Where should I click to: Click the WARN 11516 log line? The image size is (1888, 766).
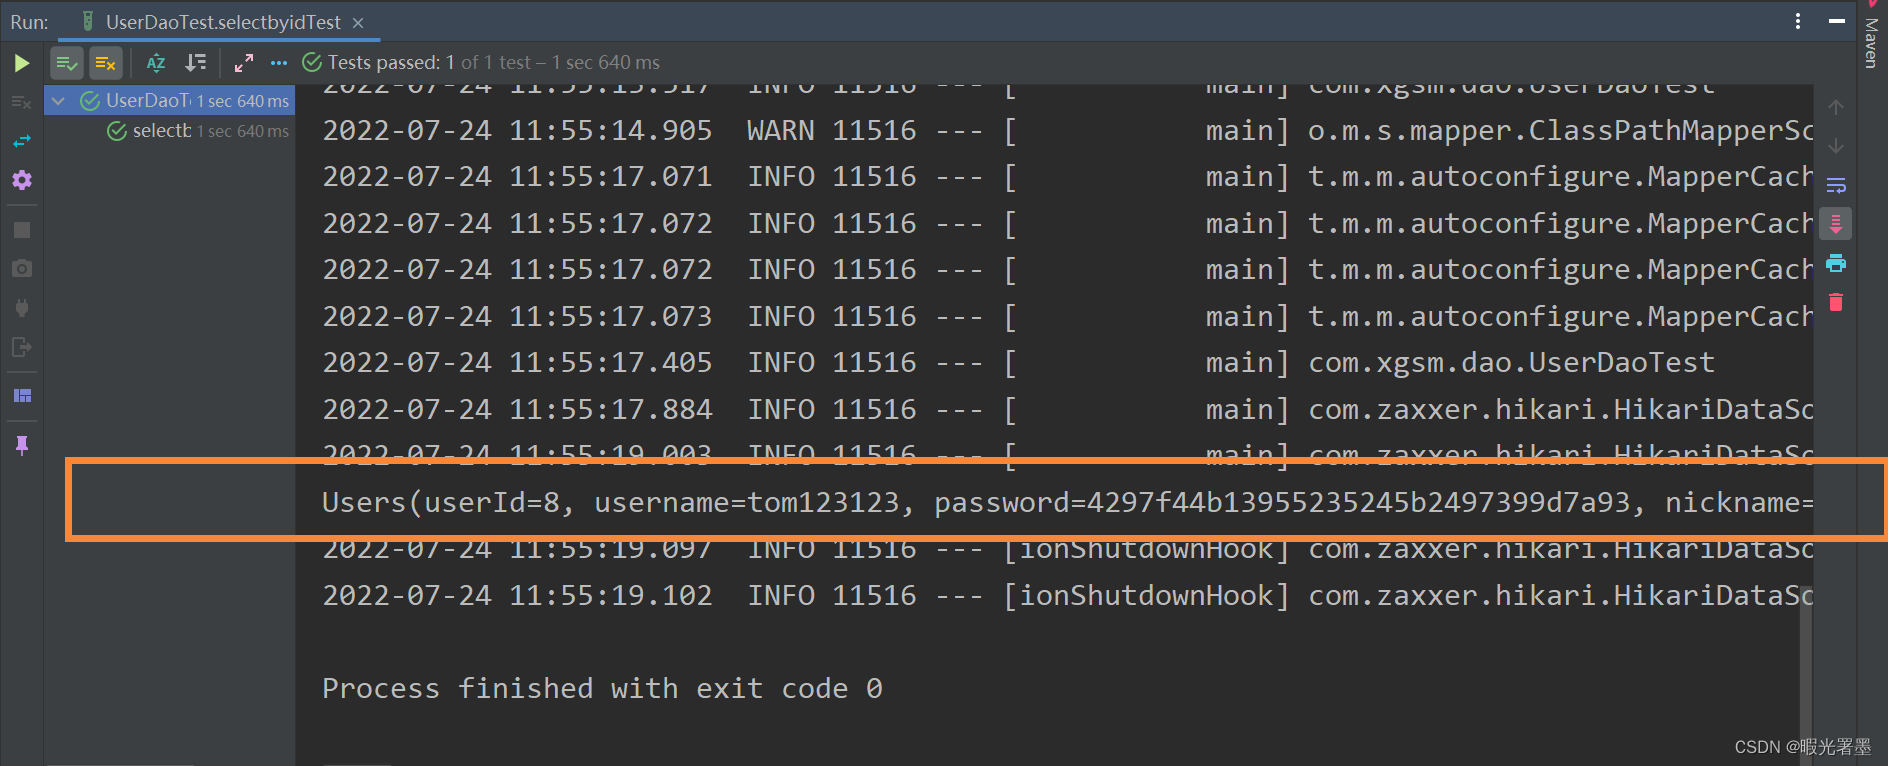[1067, 131]
